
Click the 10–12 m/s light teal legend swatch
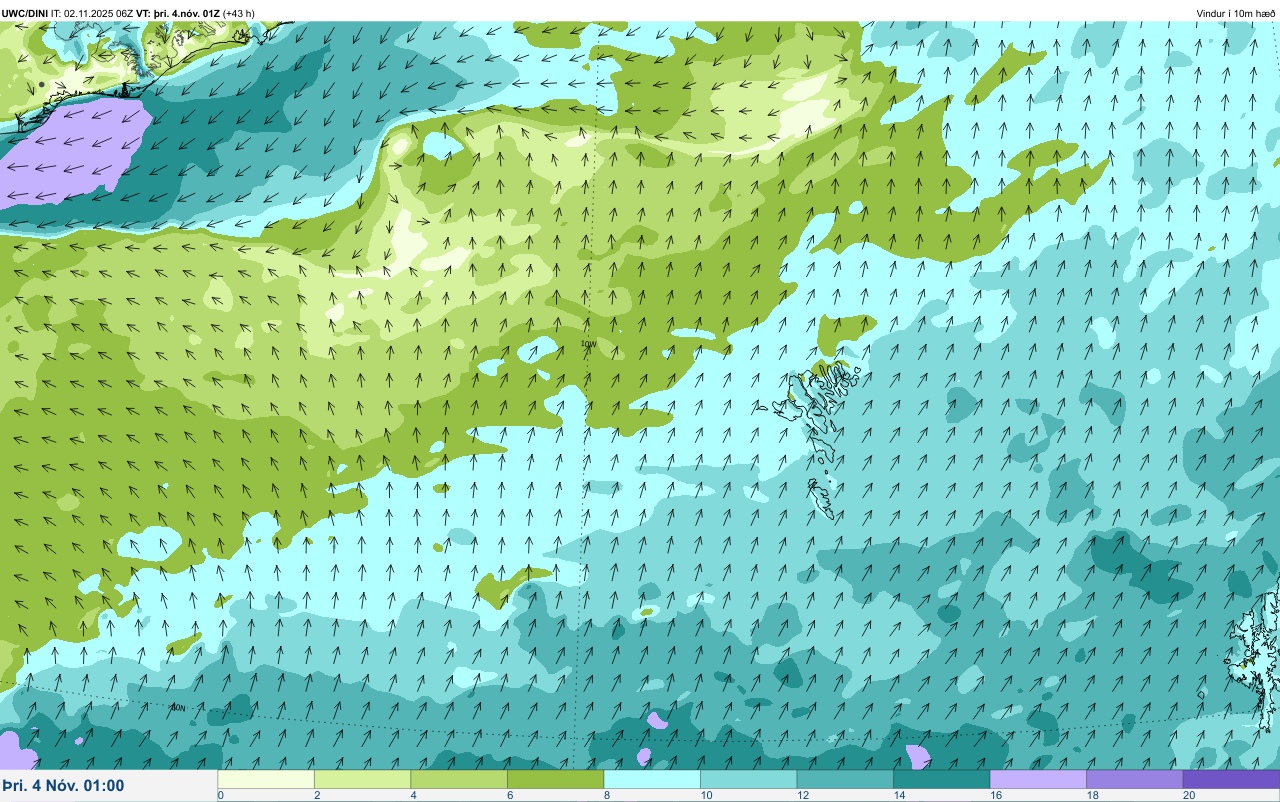tap(748, 779)
